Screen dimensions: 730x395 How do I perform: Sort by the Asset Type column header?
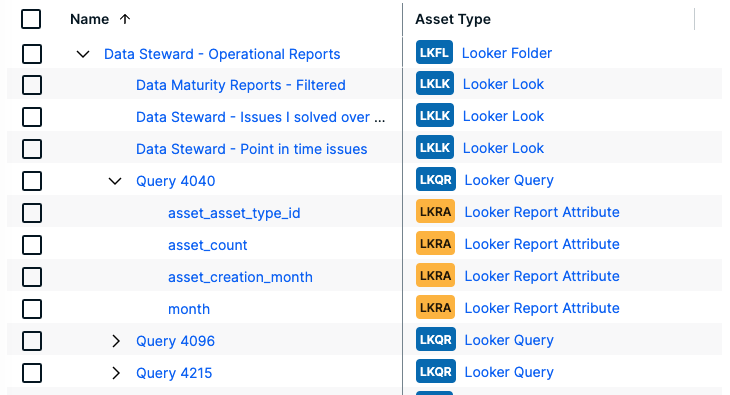click(453, 19)
